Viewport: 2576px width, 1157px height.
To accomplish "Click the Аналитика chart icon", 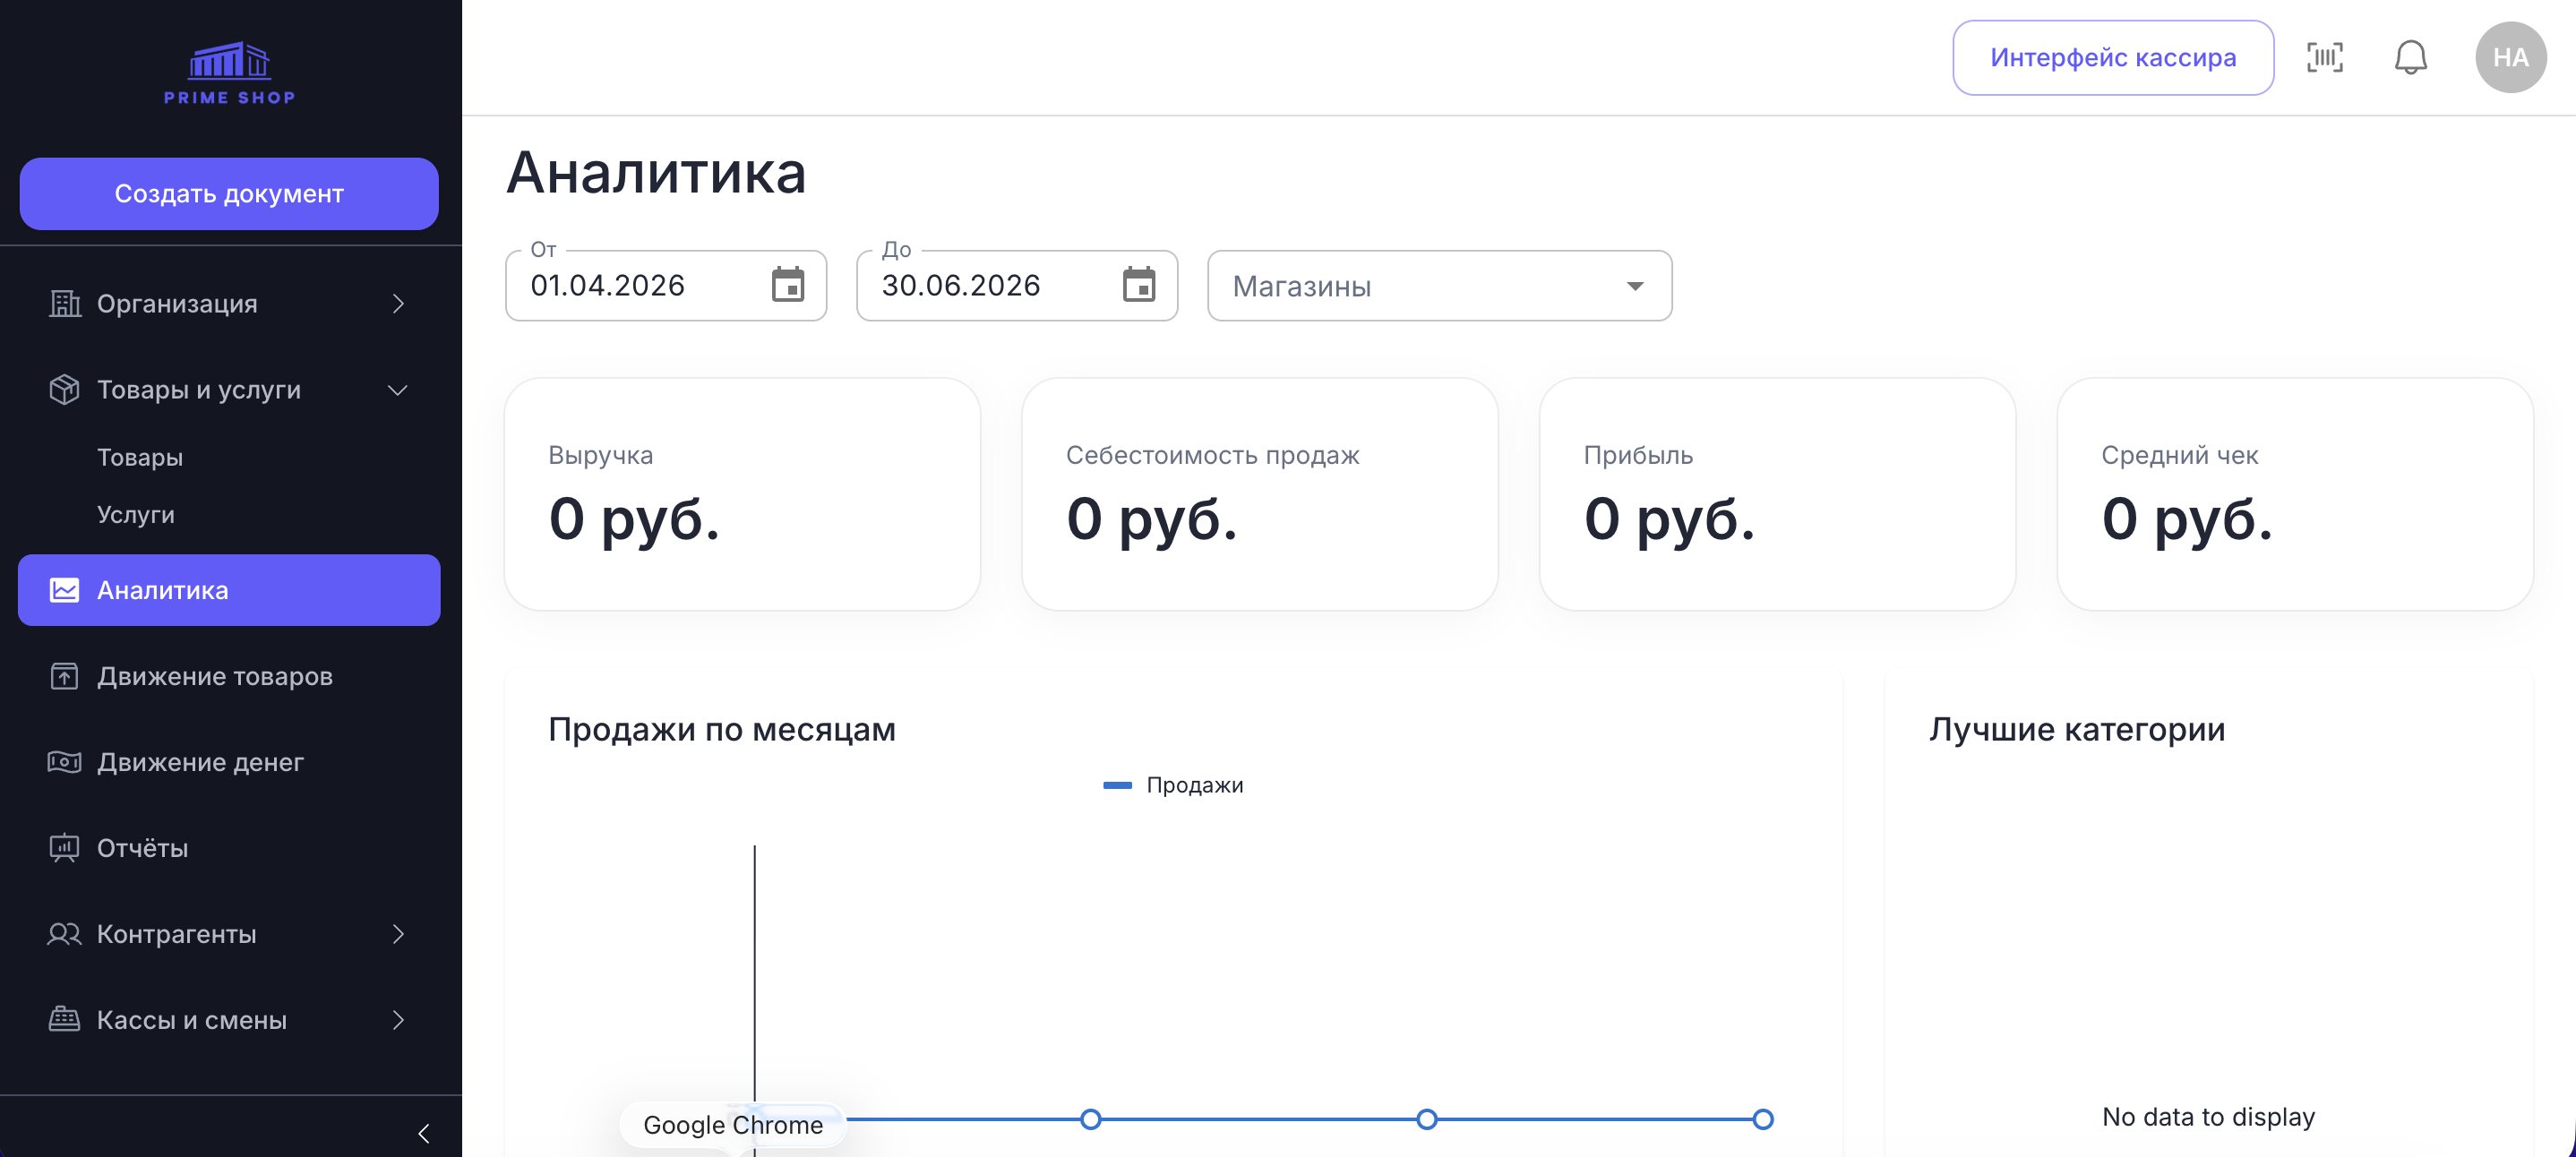I will [65, 590].
